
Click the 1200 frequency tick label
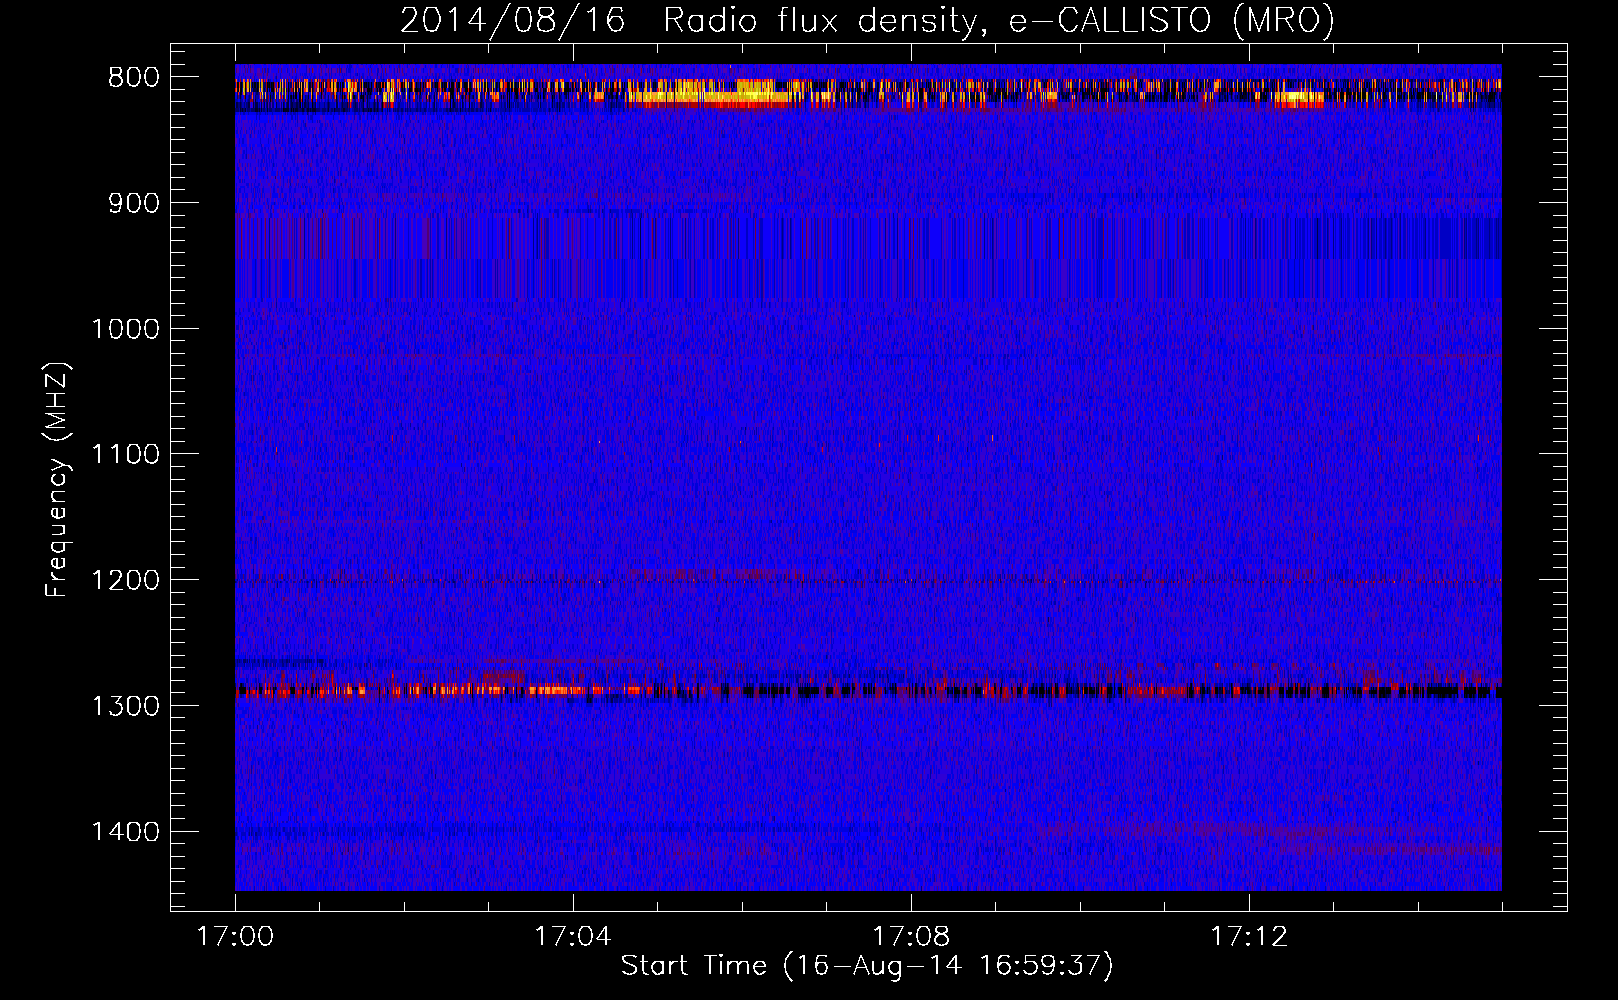125,580
